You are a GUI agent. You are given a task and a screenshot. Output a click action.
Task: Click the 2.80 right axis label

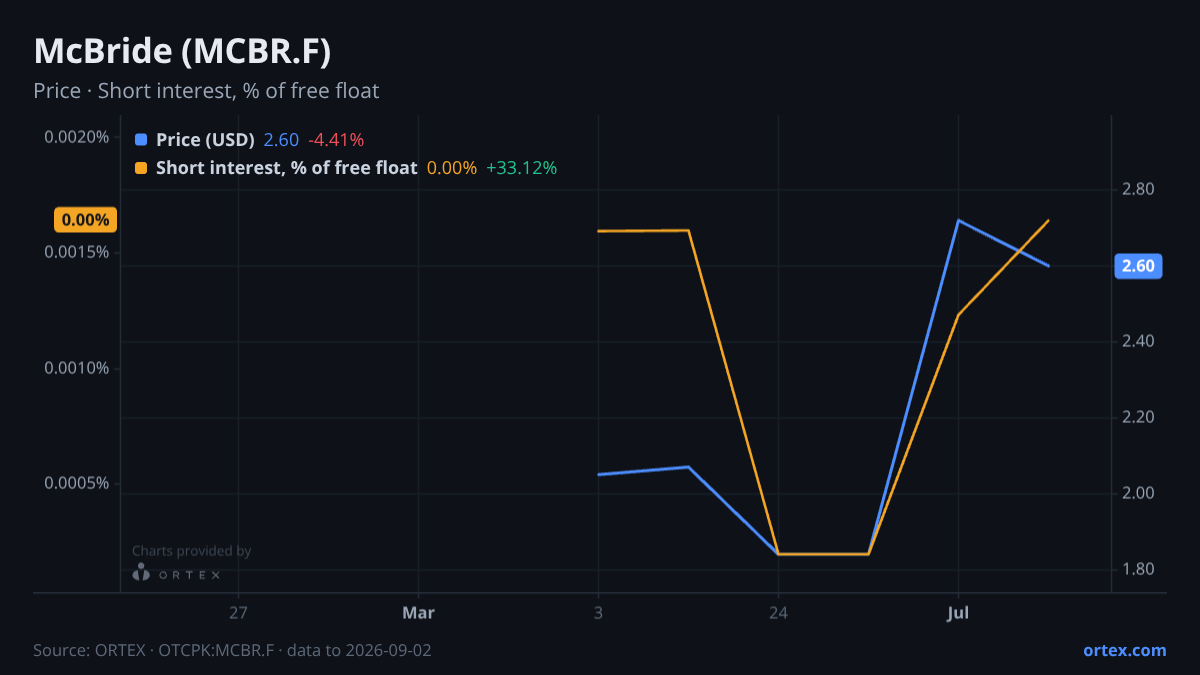[x=1139, y=190]
